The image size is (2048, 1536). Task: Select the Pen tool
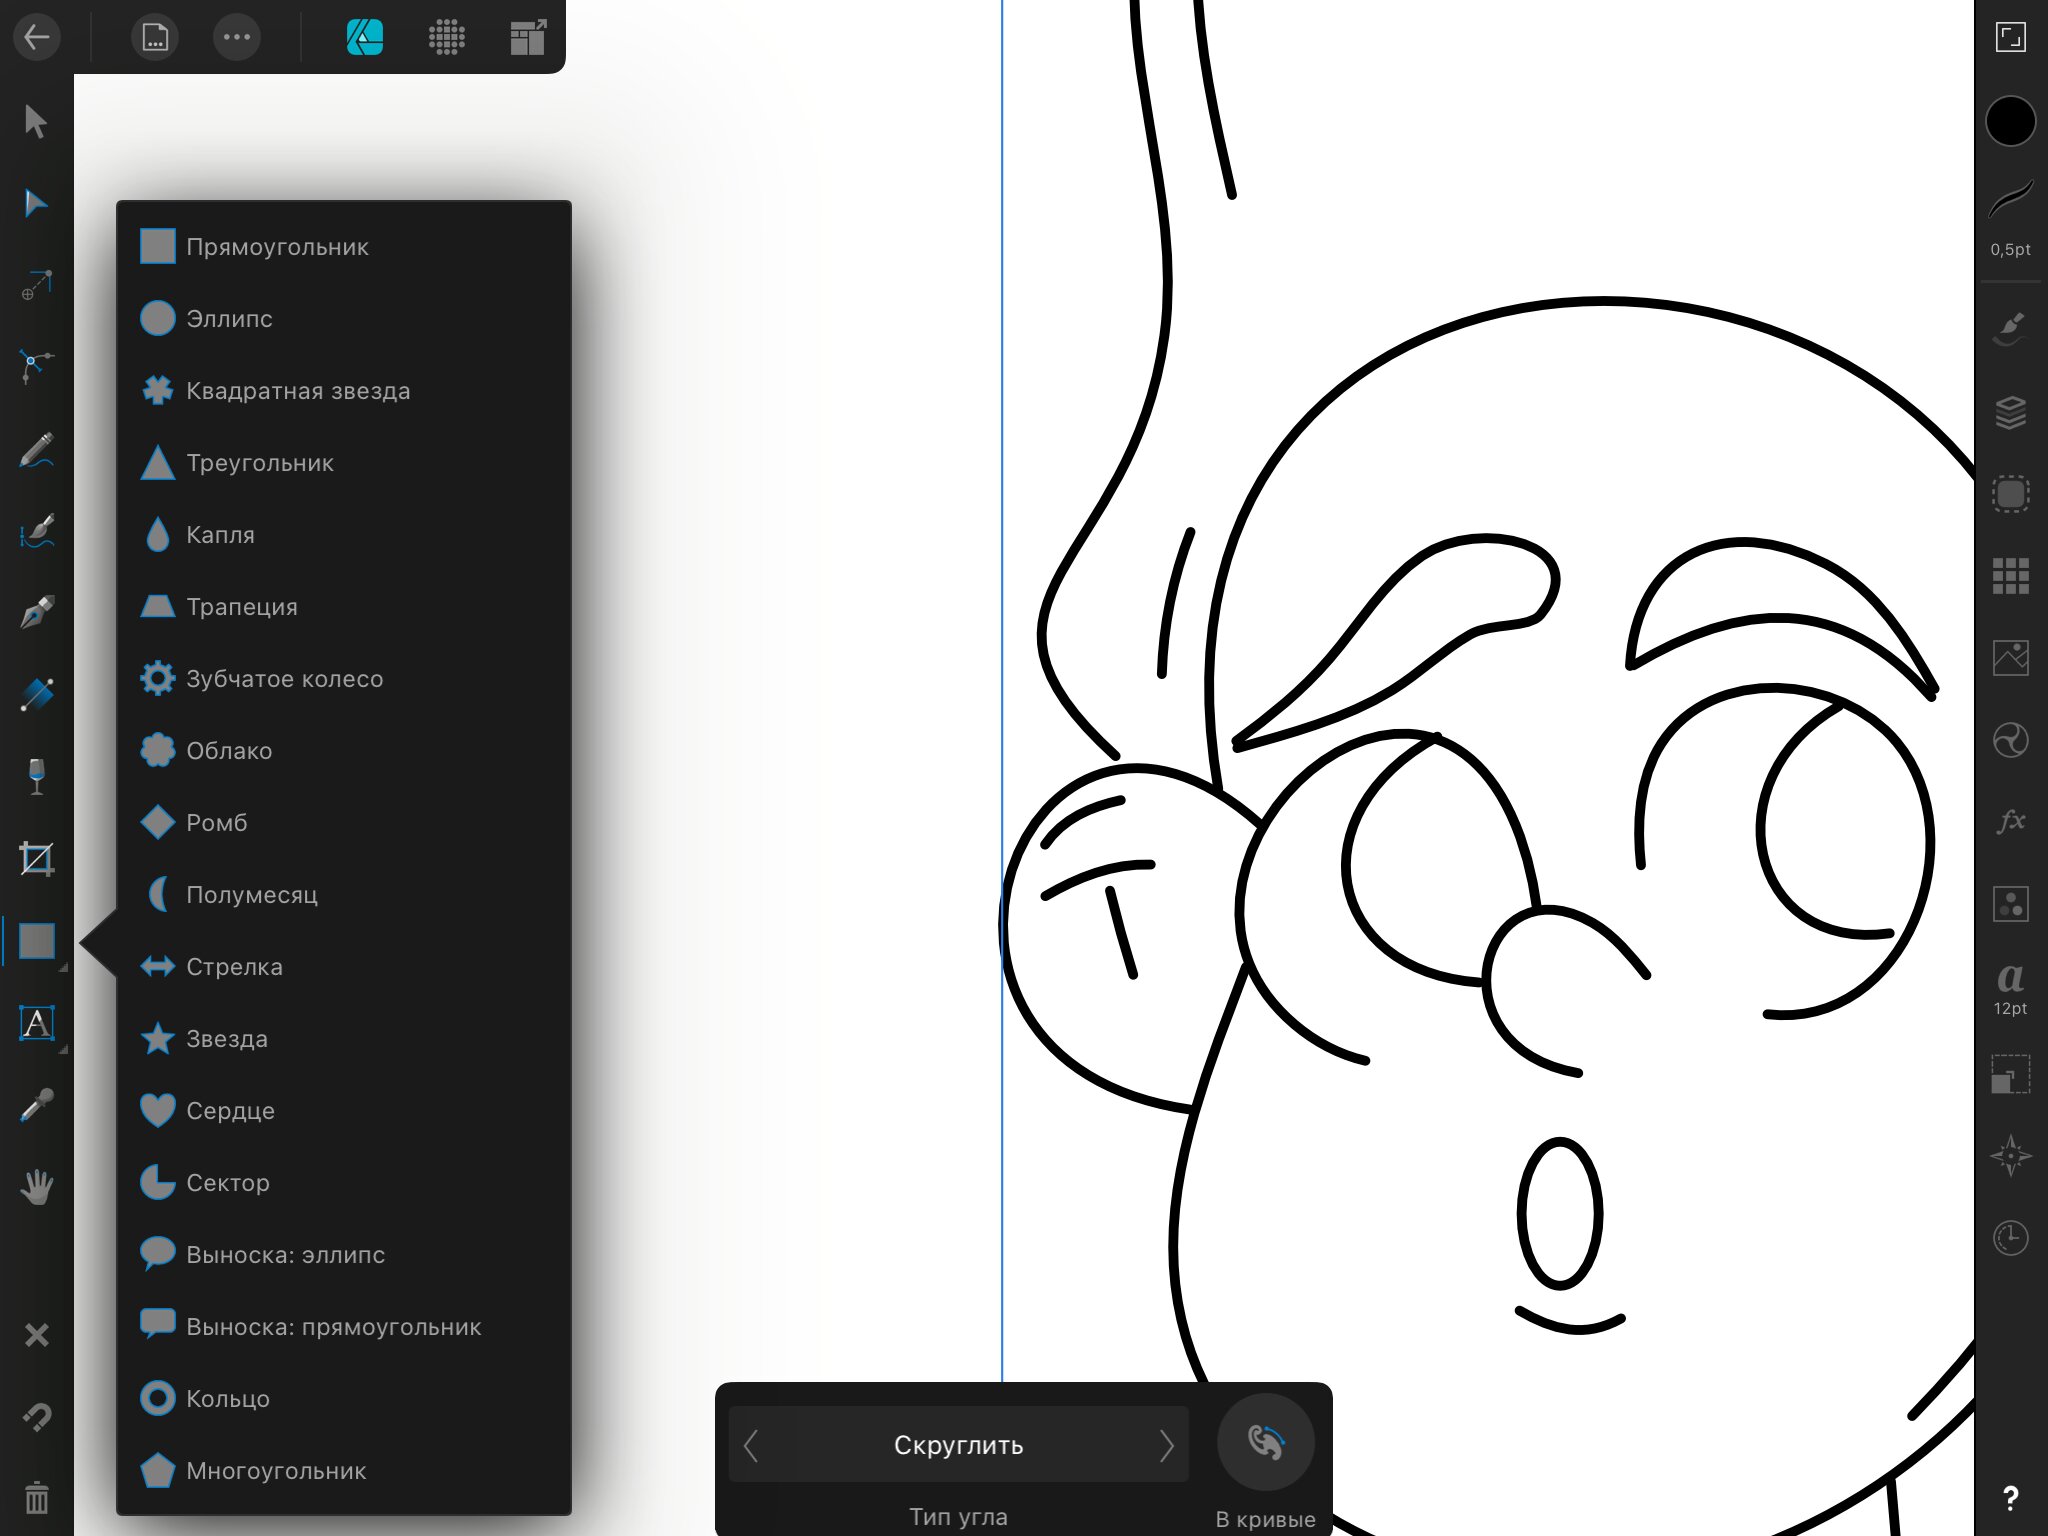(x=36, y=612)
